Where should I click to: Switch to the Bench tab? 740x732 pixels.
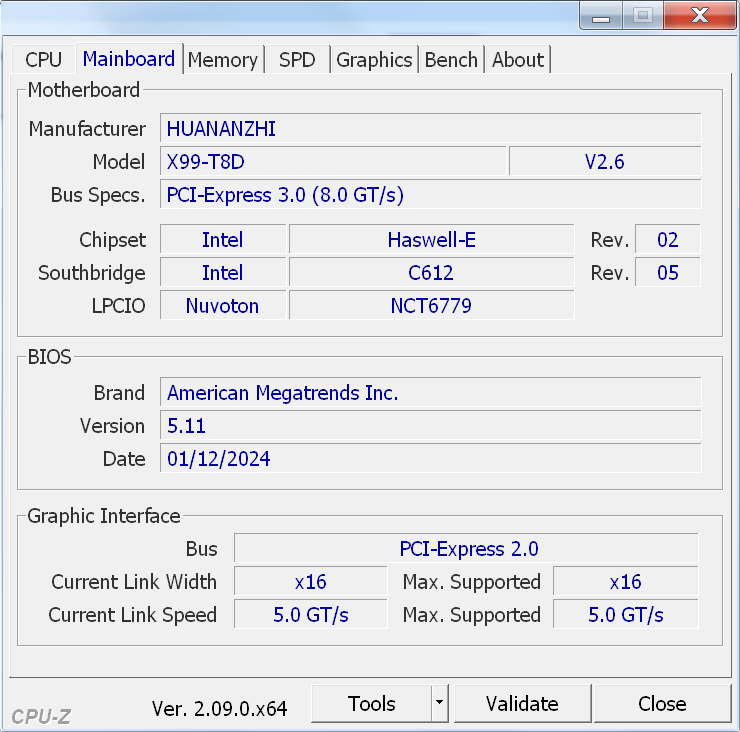pyautogui.click(x=451, y=60)
